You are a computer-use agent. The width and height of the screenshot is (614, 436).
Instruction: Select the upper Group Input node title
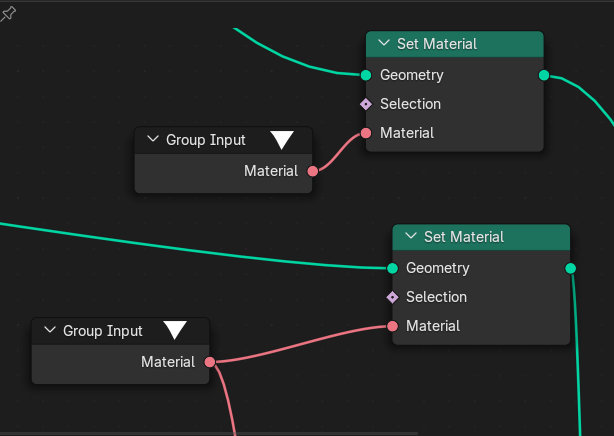point(206,140)
